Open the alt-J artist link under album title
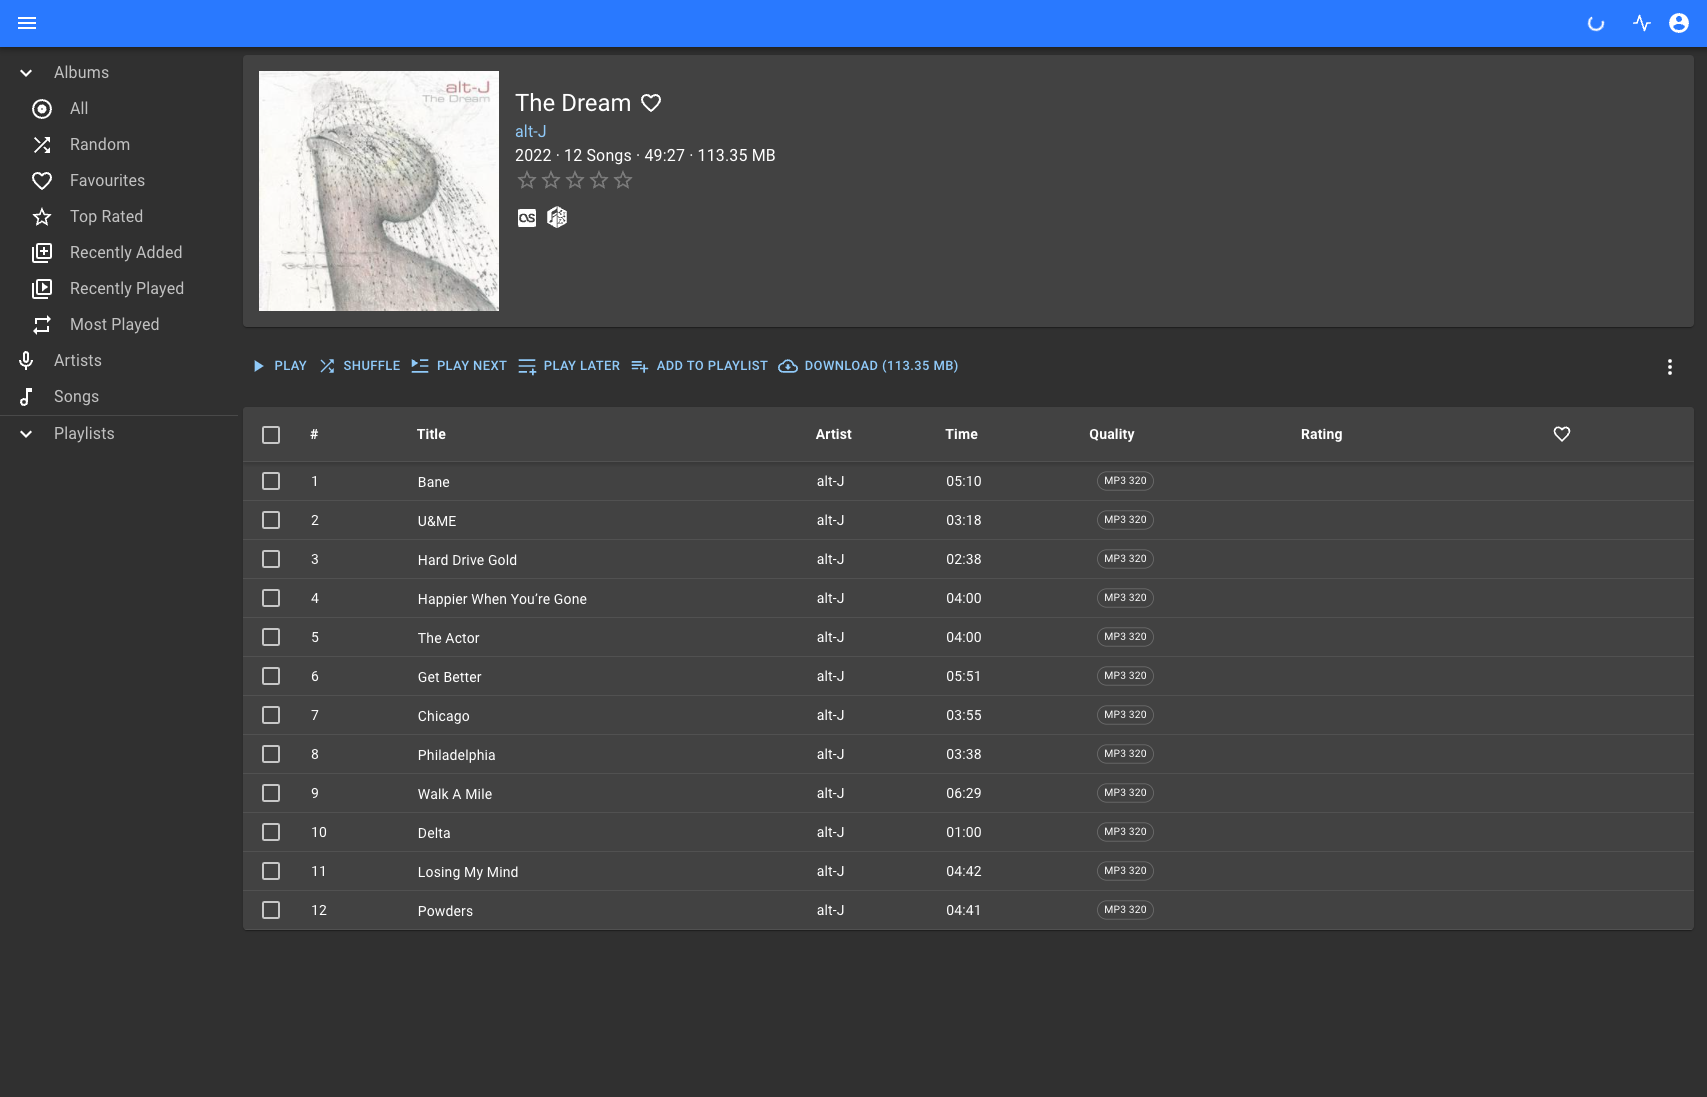1707x1097 pixels. pyautogui.click(x=530, y=131)
